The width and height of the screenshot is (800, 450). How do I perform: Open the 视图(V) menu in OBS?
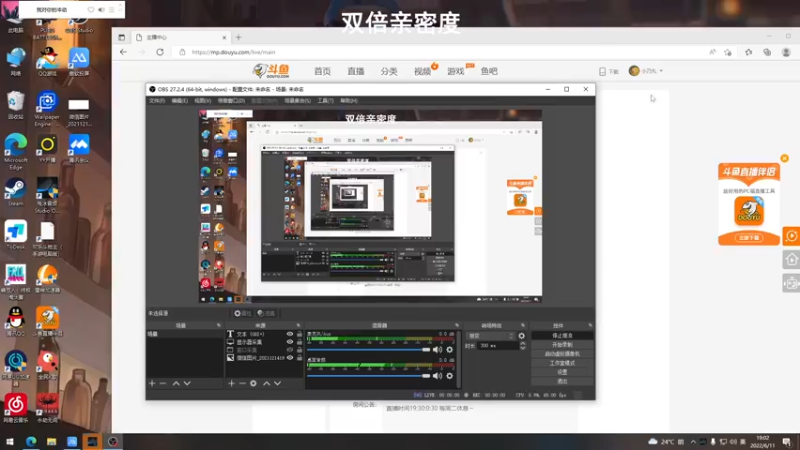tap(203, 101)
